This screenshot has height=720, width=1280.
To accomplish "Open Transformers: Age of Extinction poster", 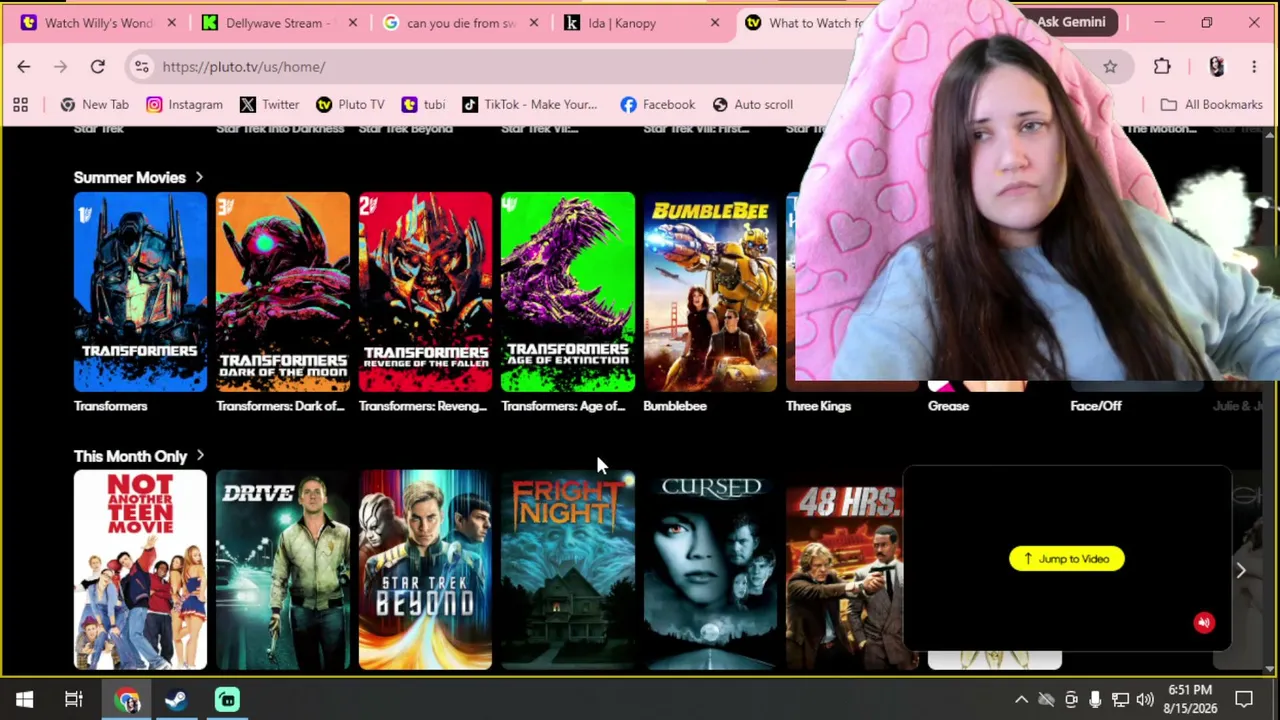I will (x=568, y=292).
